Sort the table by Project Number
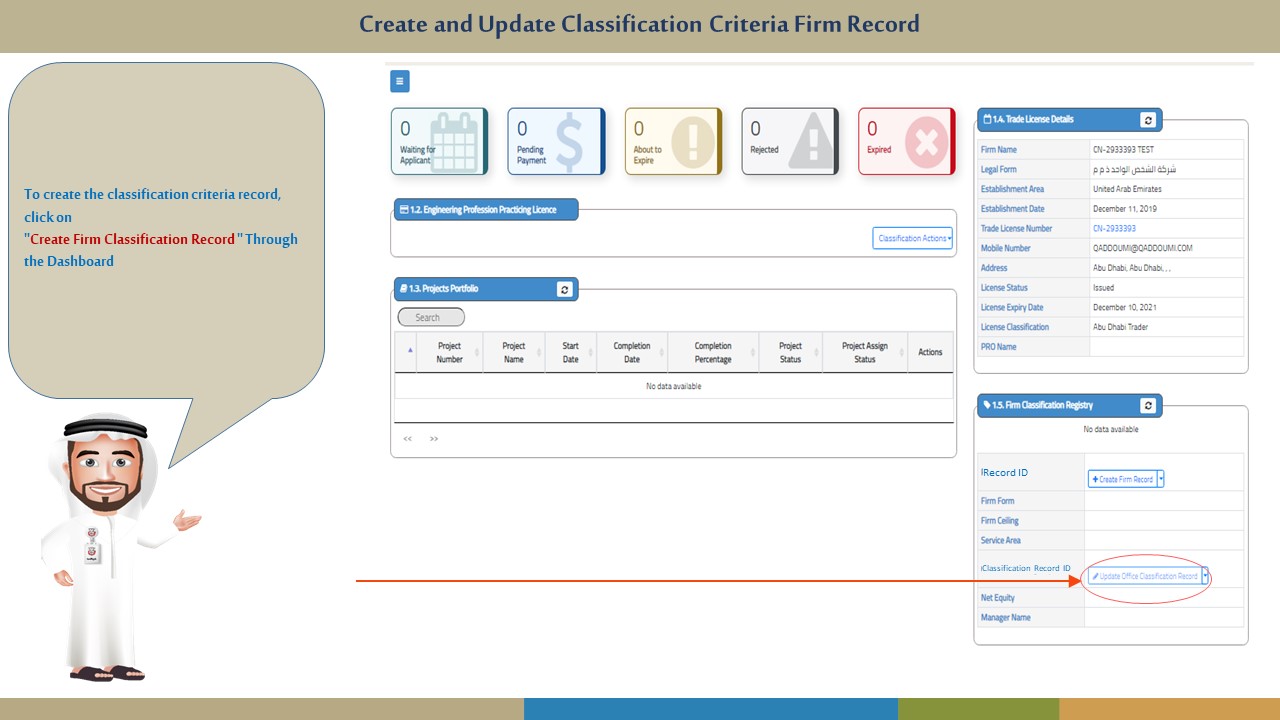 pyautogui.click(x=449, y=352)
